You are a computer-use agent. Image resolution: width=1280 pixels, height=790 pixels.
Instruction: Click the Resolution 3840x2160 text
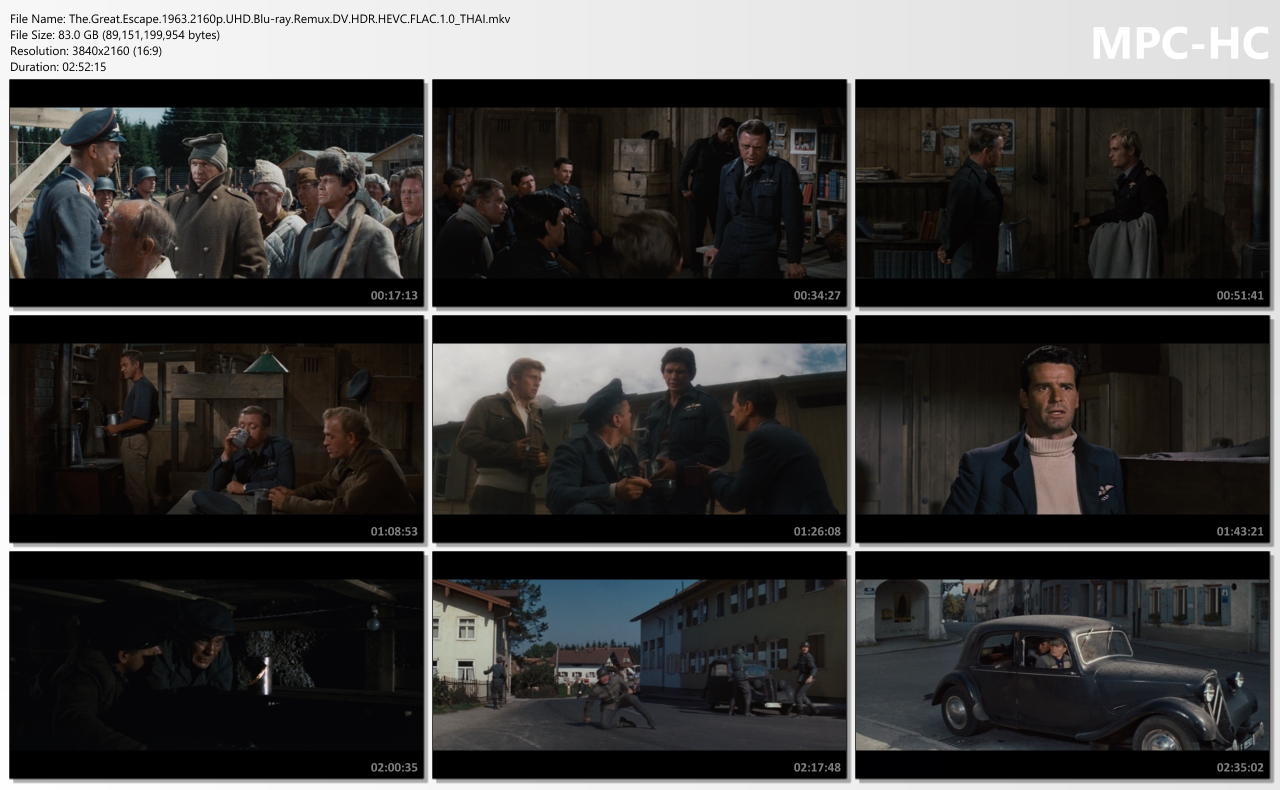point(86,51)
